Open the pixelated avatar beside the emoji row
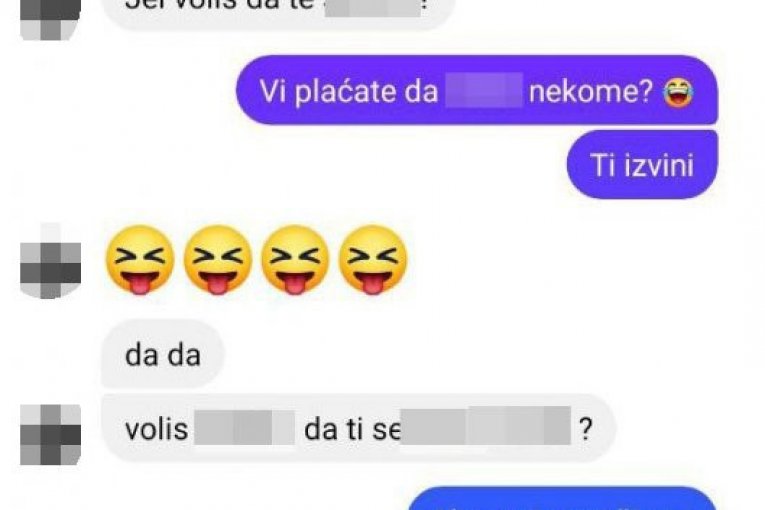The height and width of the screenshot is (510, 765). (50, 261)
